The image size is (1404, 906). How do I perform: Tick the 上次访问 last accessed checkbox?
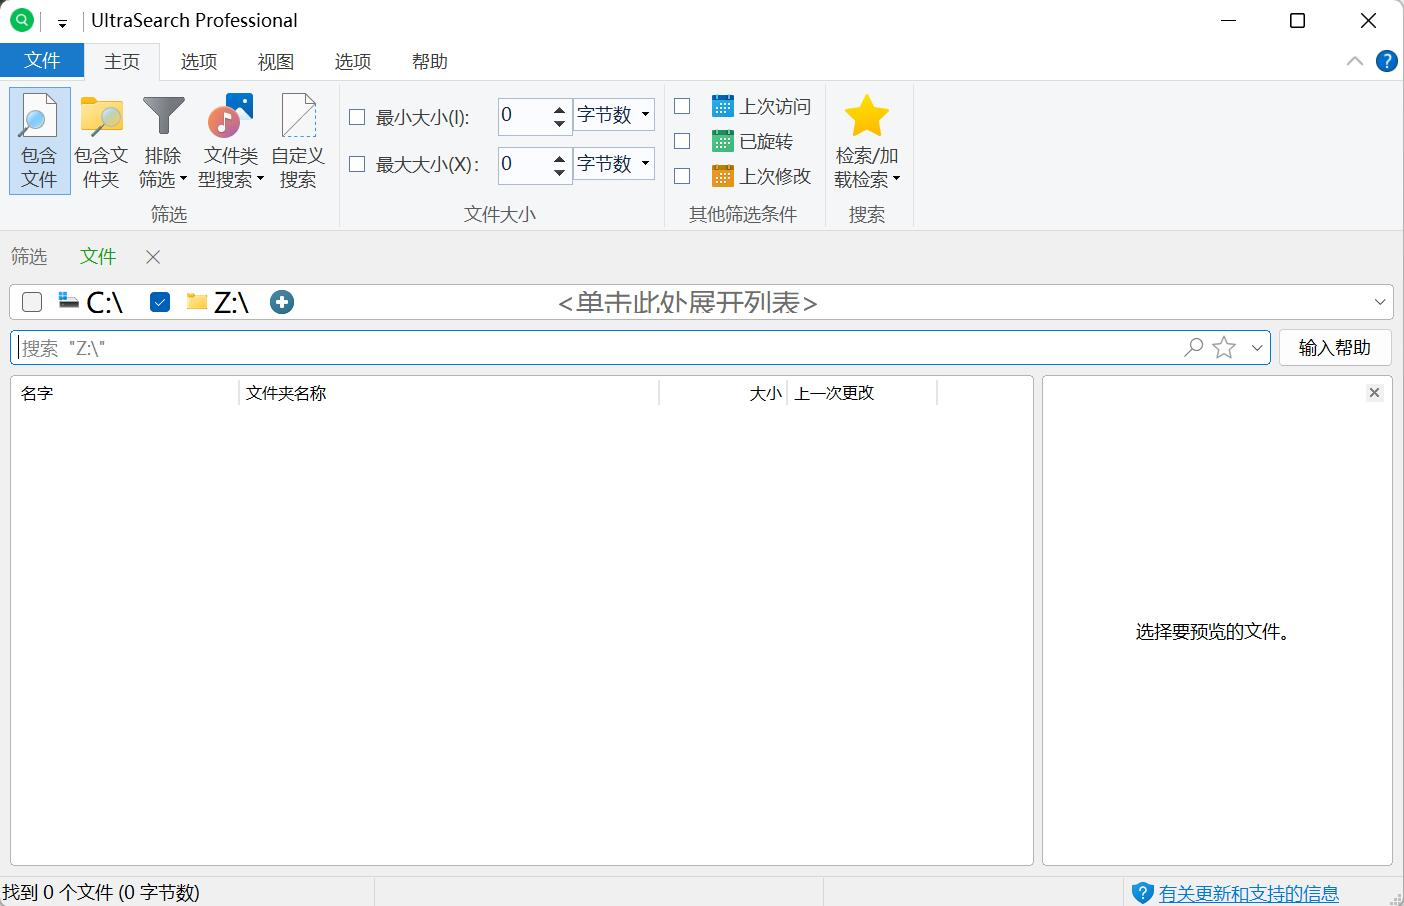click(682, 106)
